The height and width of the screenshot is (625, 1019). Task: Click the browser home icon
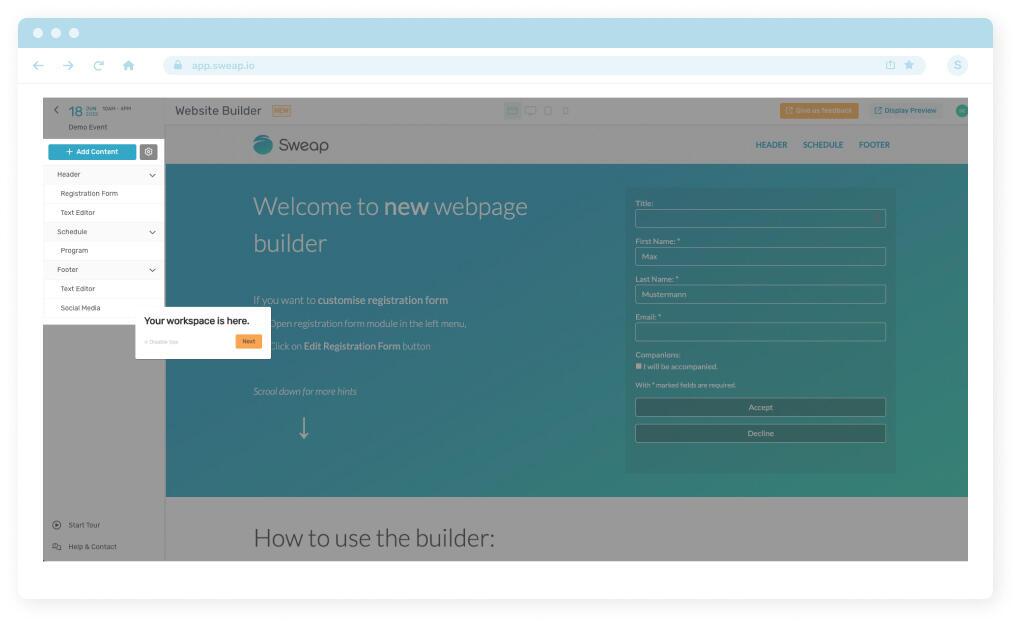(128, 65)
